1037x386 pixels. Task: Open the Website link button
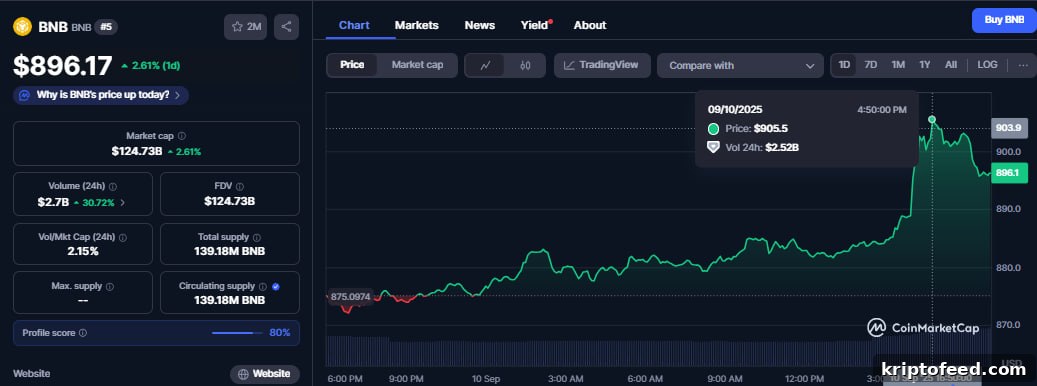coord(265,374)
